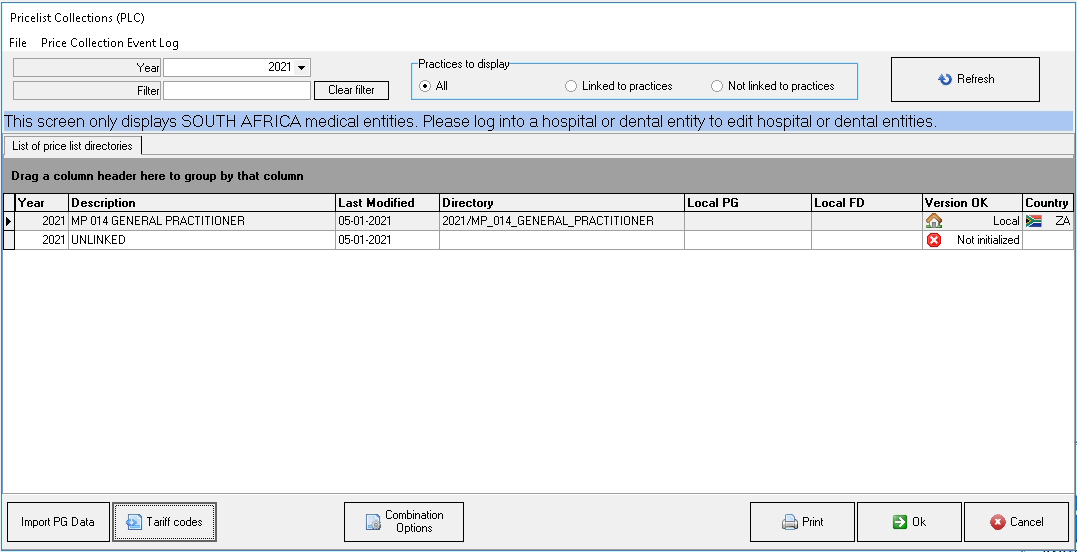Image resolution: width=1077 pixels, height=552 pixels.
Task: Cancel the dialog with the red Cancel button
Action: (1016, 522)
